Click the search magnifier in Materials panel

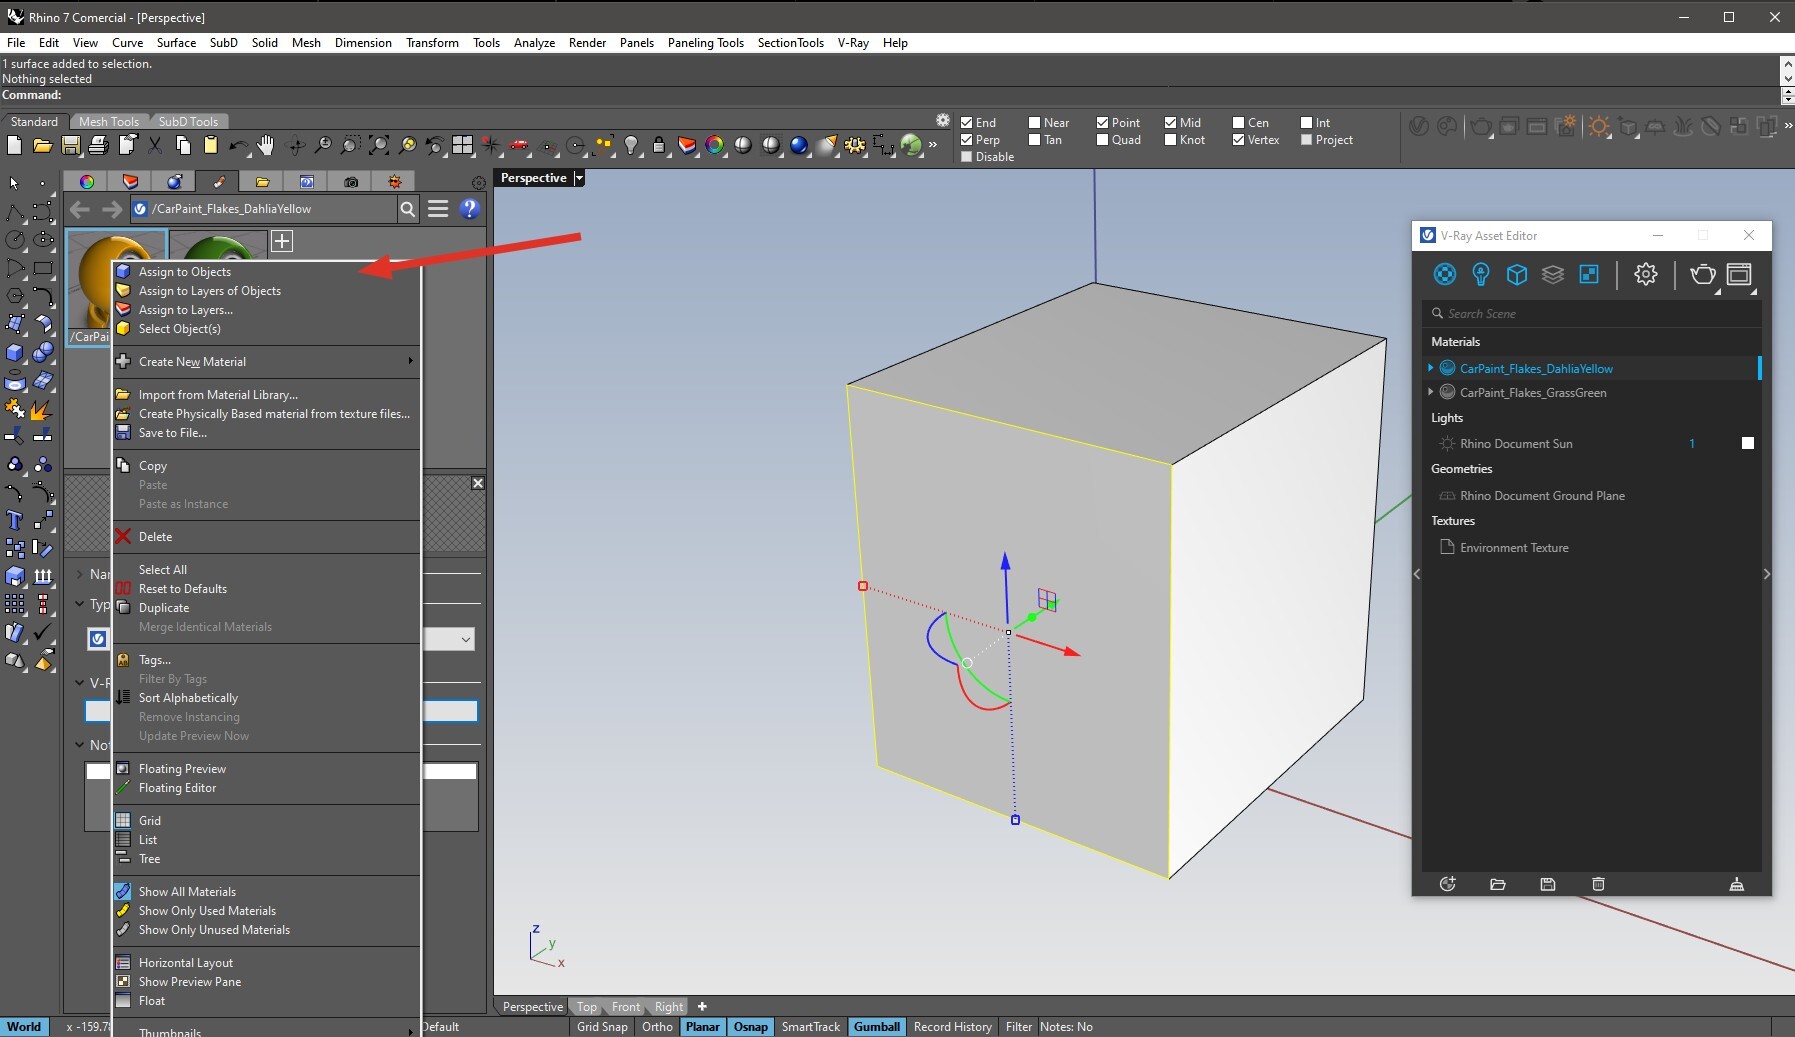click(x=408, y=209)
